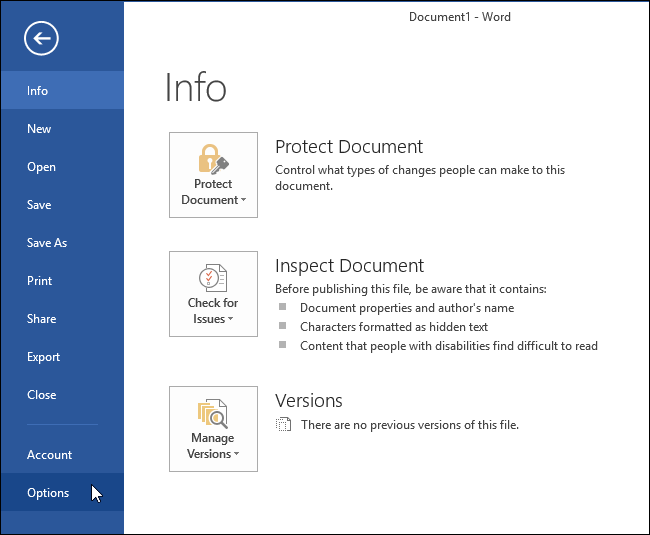Click the Manage Versions magnifier icon
650x535 pixels.
(x=213, y=413)
